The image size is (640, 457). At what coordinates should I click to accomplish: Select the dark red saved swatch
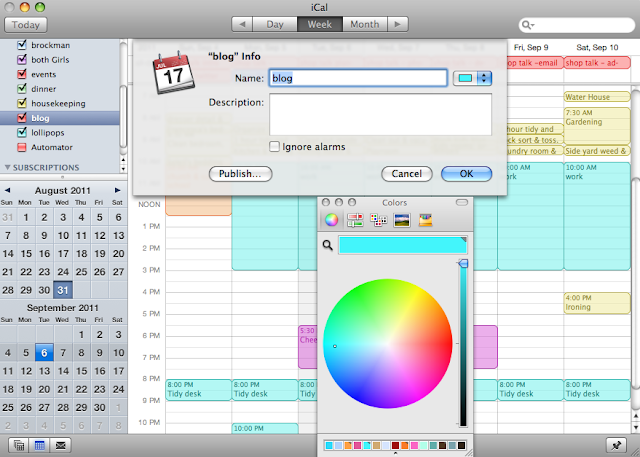(395, 445)
